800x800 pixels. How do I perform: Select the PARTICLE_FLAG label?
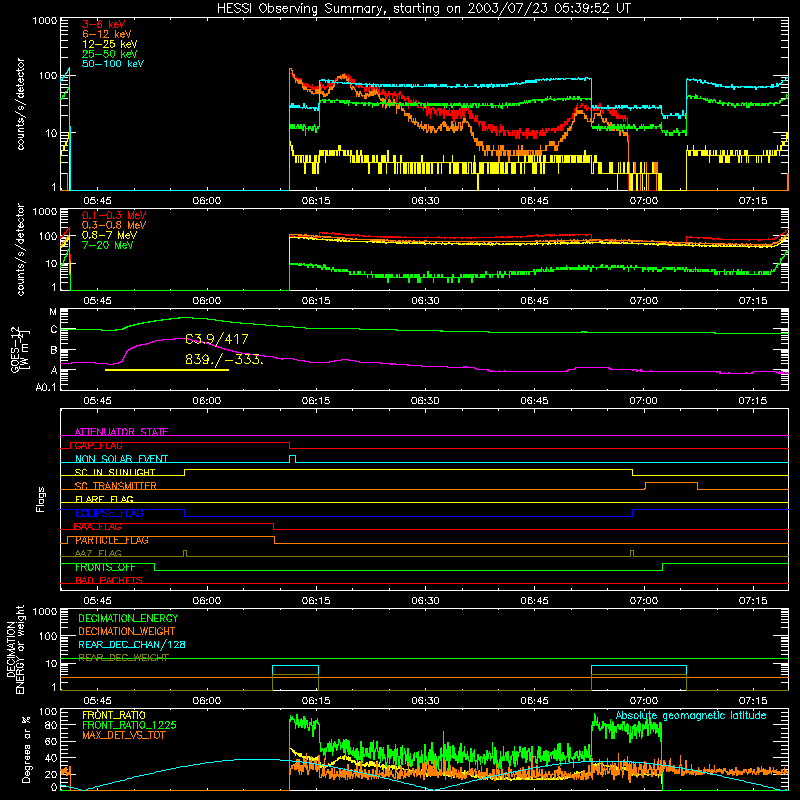[112, 540]
